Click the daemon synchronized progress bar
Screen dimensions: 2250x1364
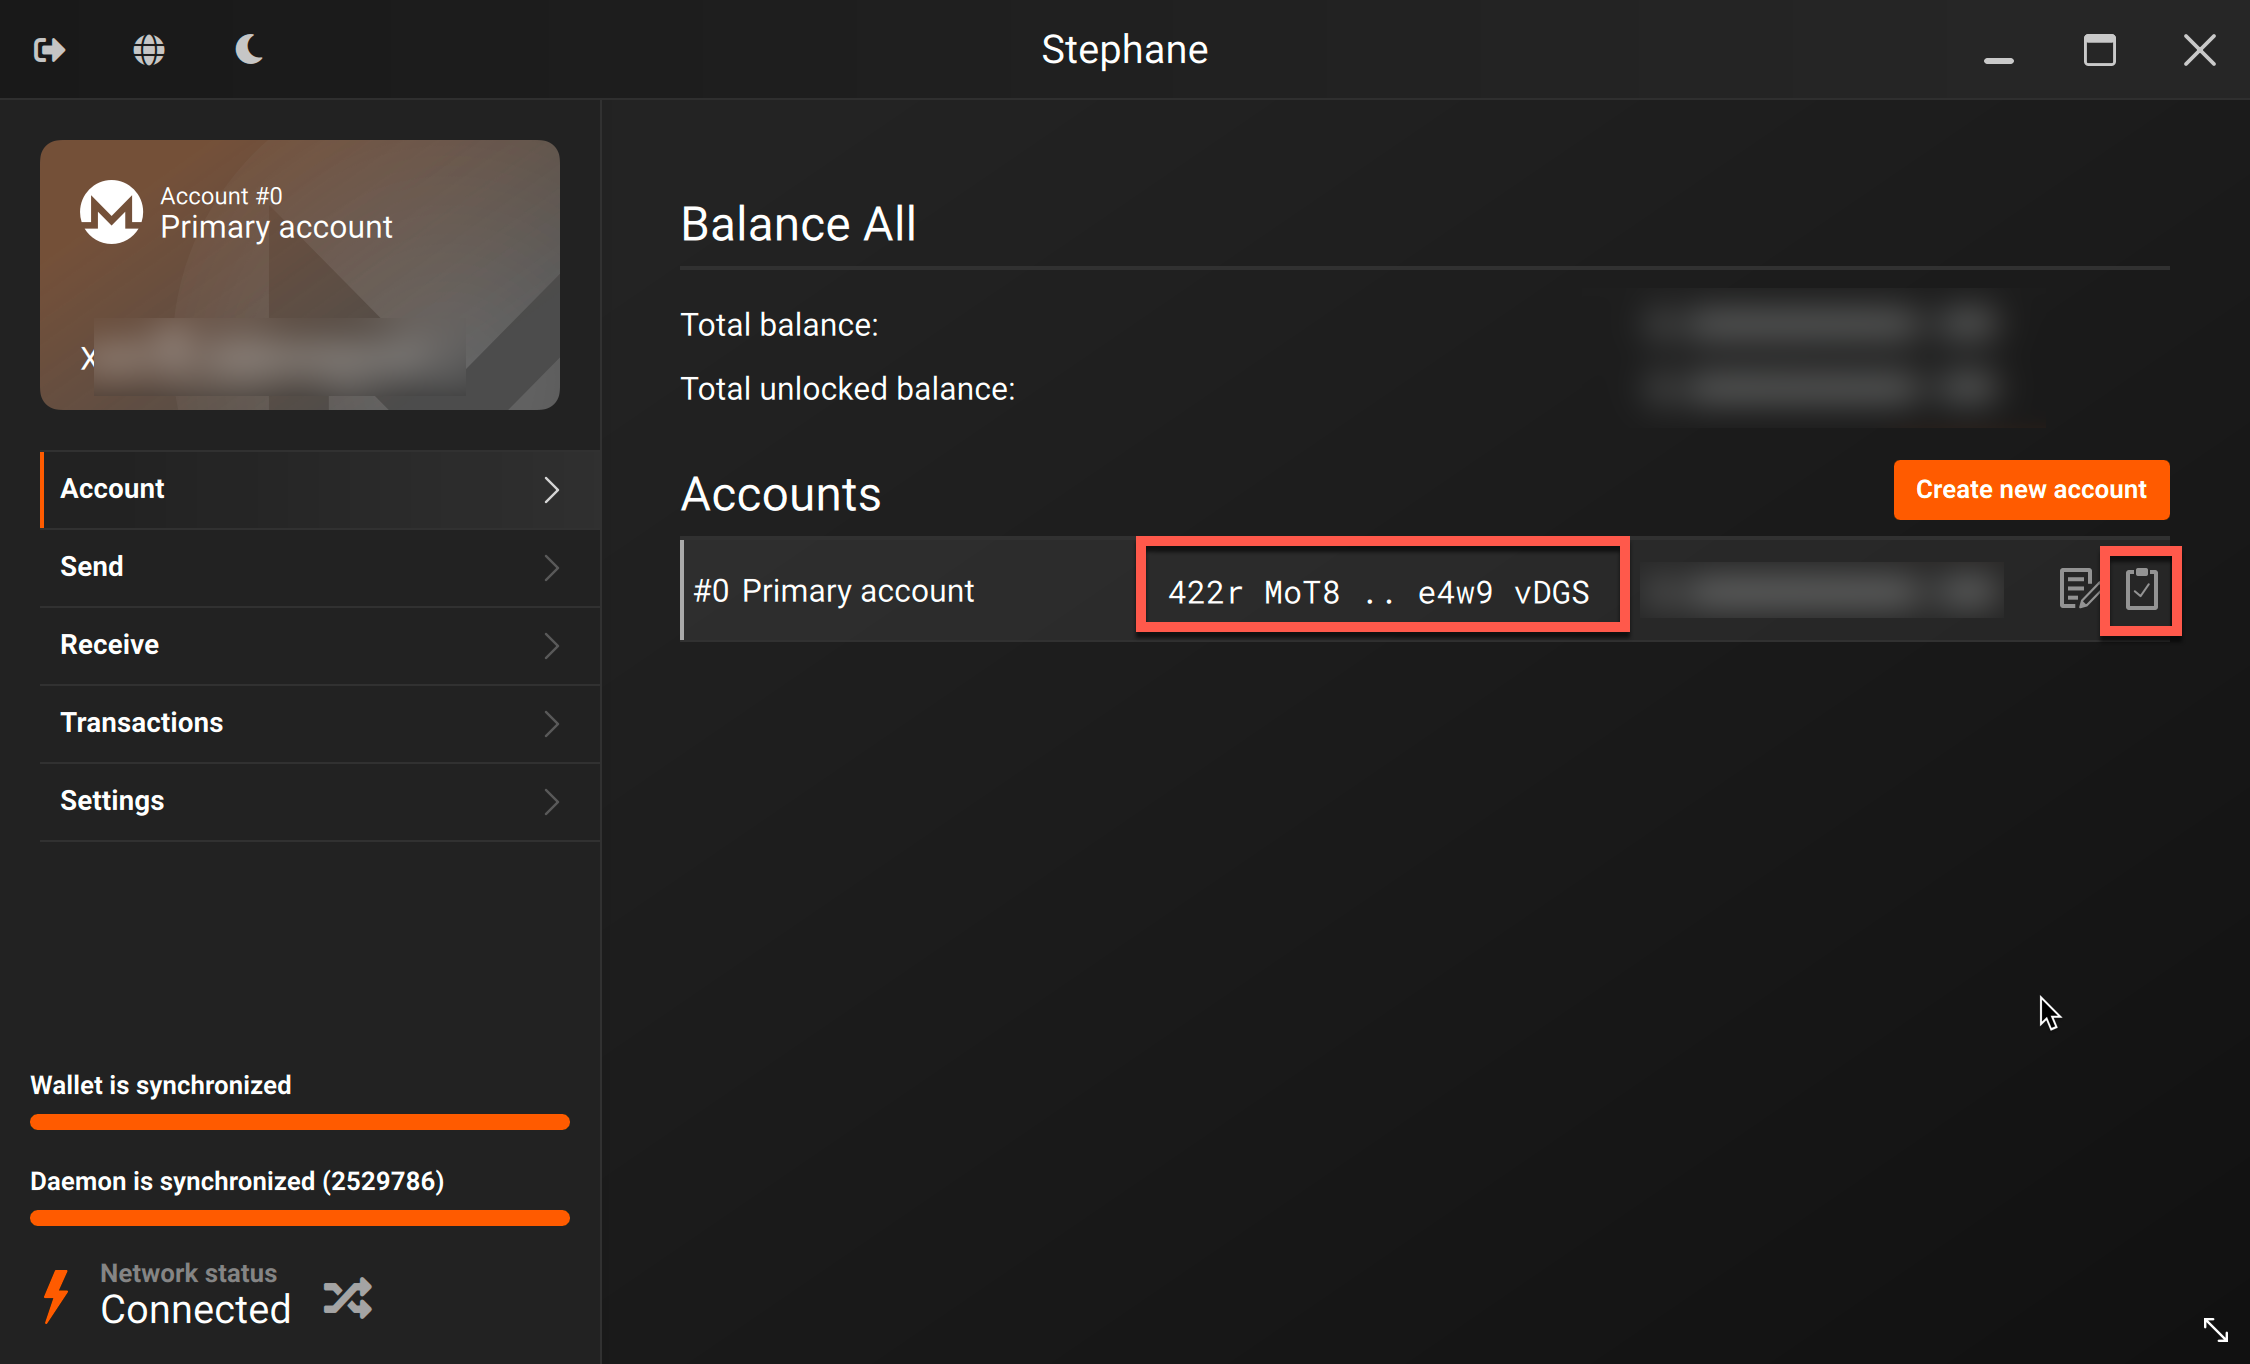[300, 1218]
